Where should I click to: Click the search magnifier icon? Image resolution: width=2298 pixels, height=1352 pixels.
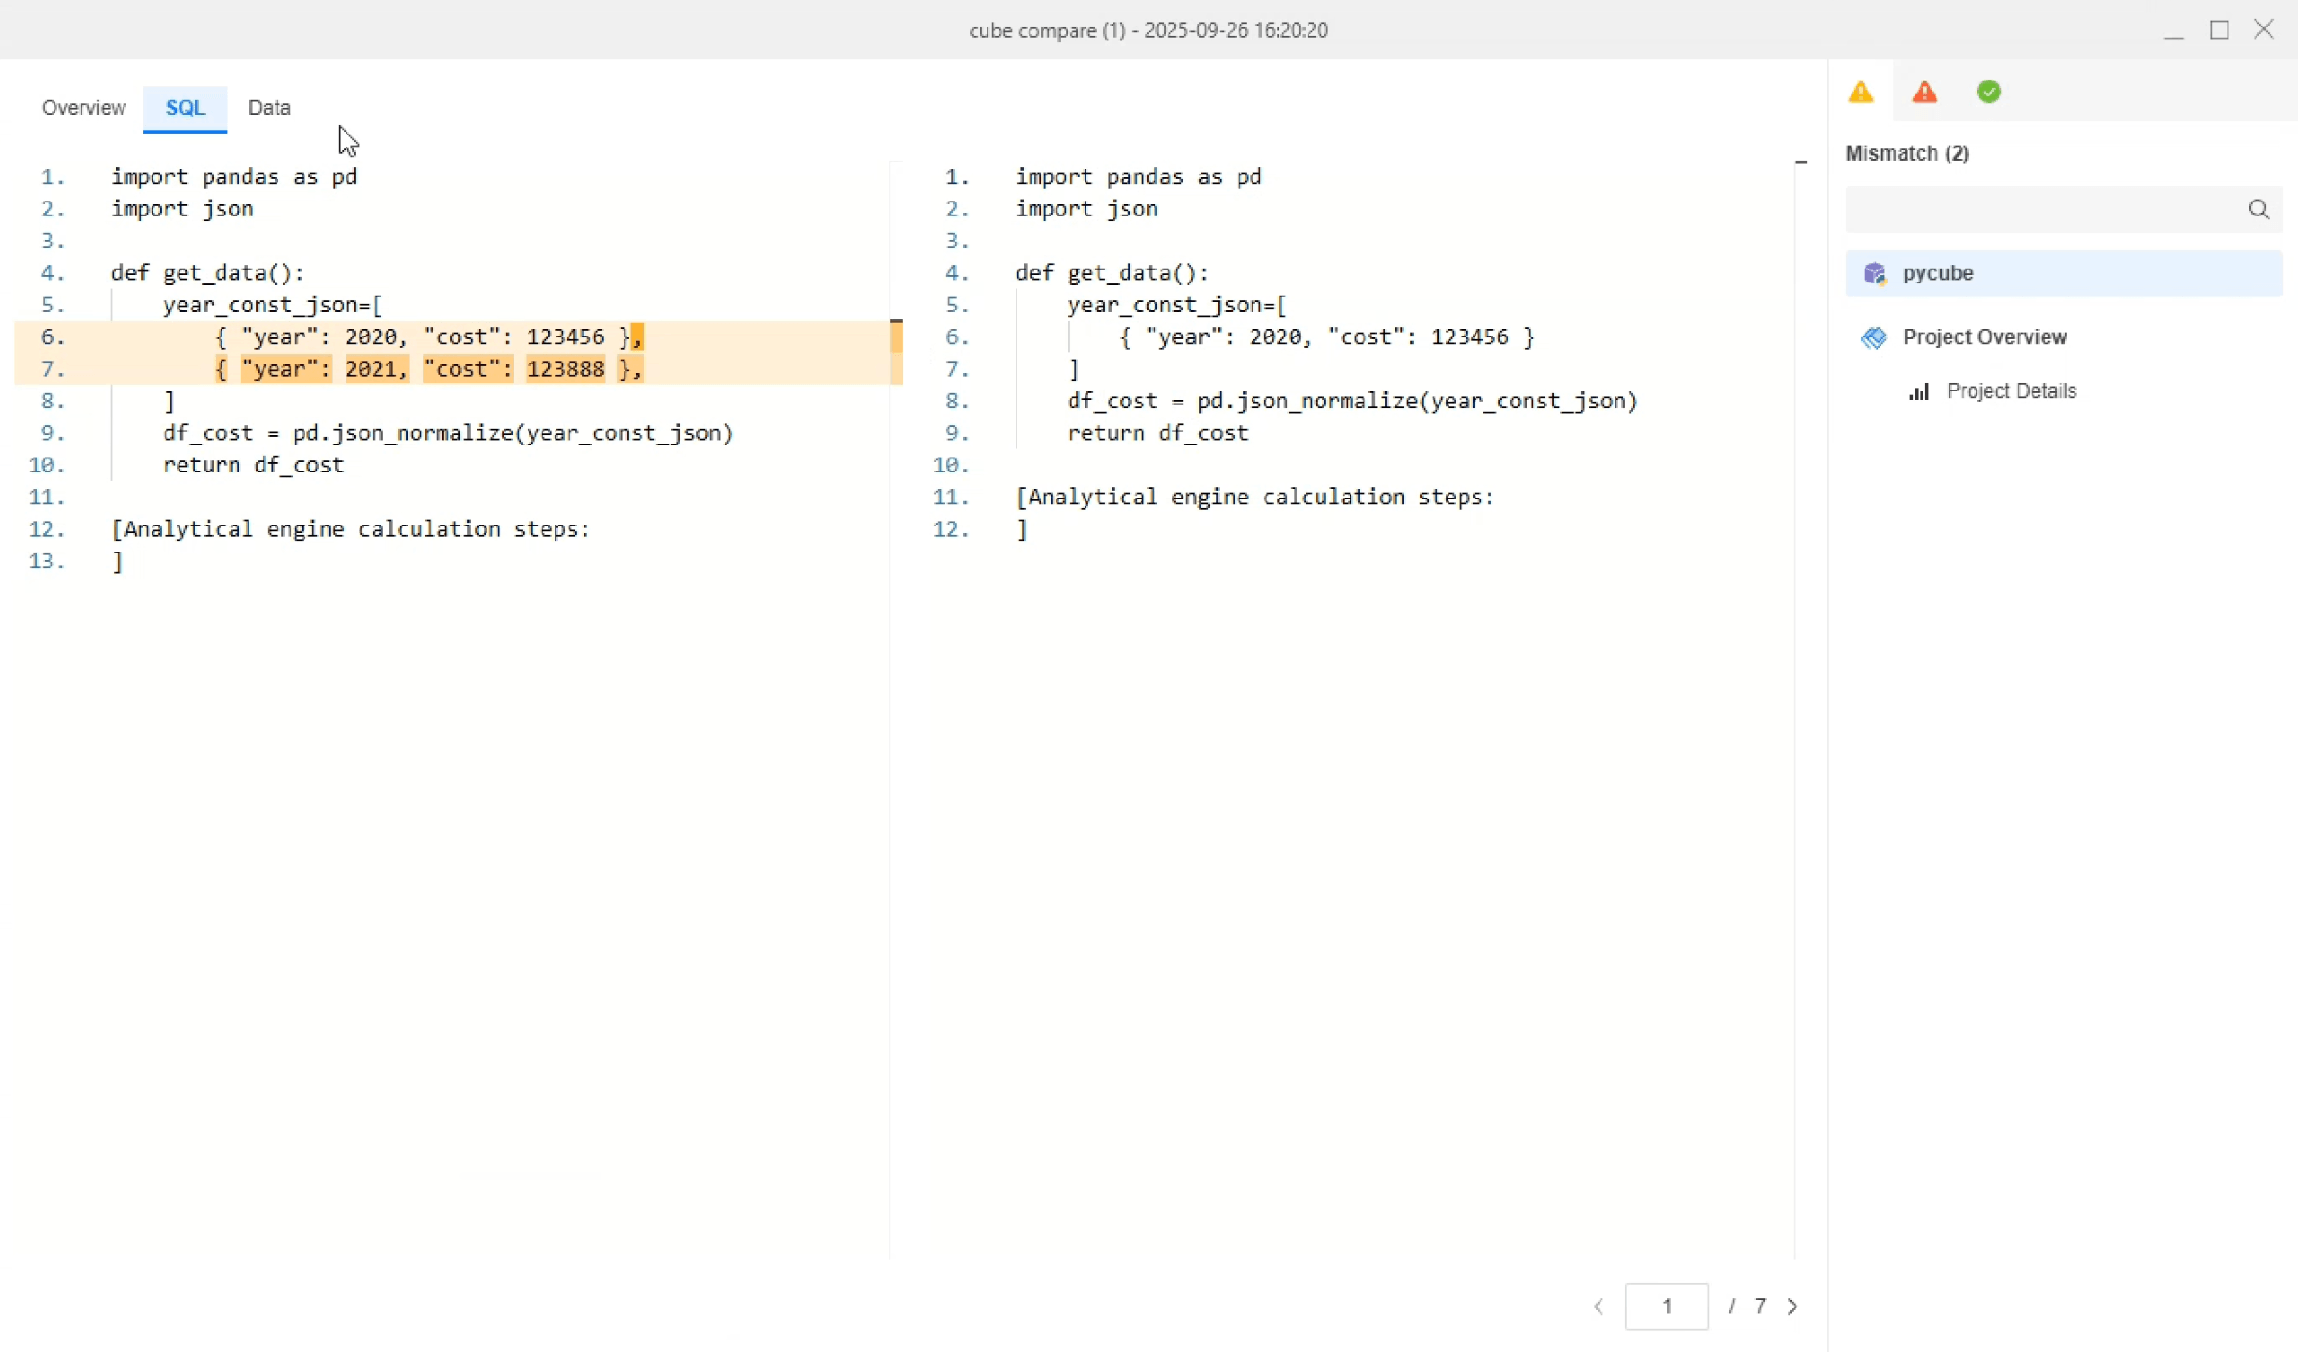(2258, 209)
